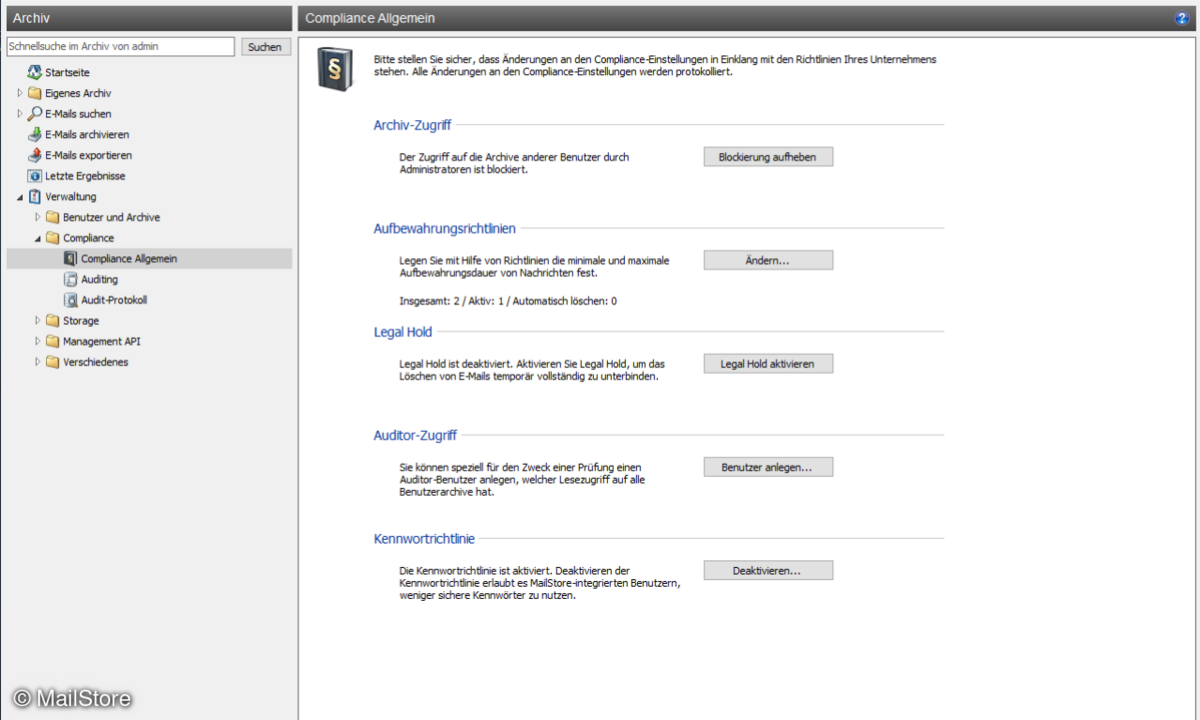1200x720 pixels.
Task: Click the Startseite home icon
Action: pos(35,72)
